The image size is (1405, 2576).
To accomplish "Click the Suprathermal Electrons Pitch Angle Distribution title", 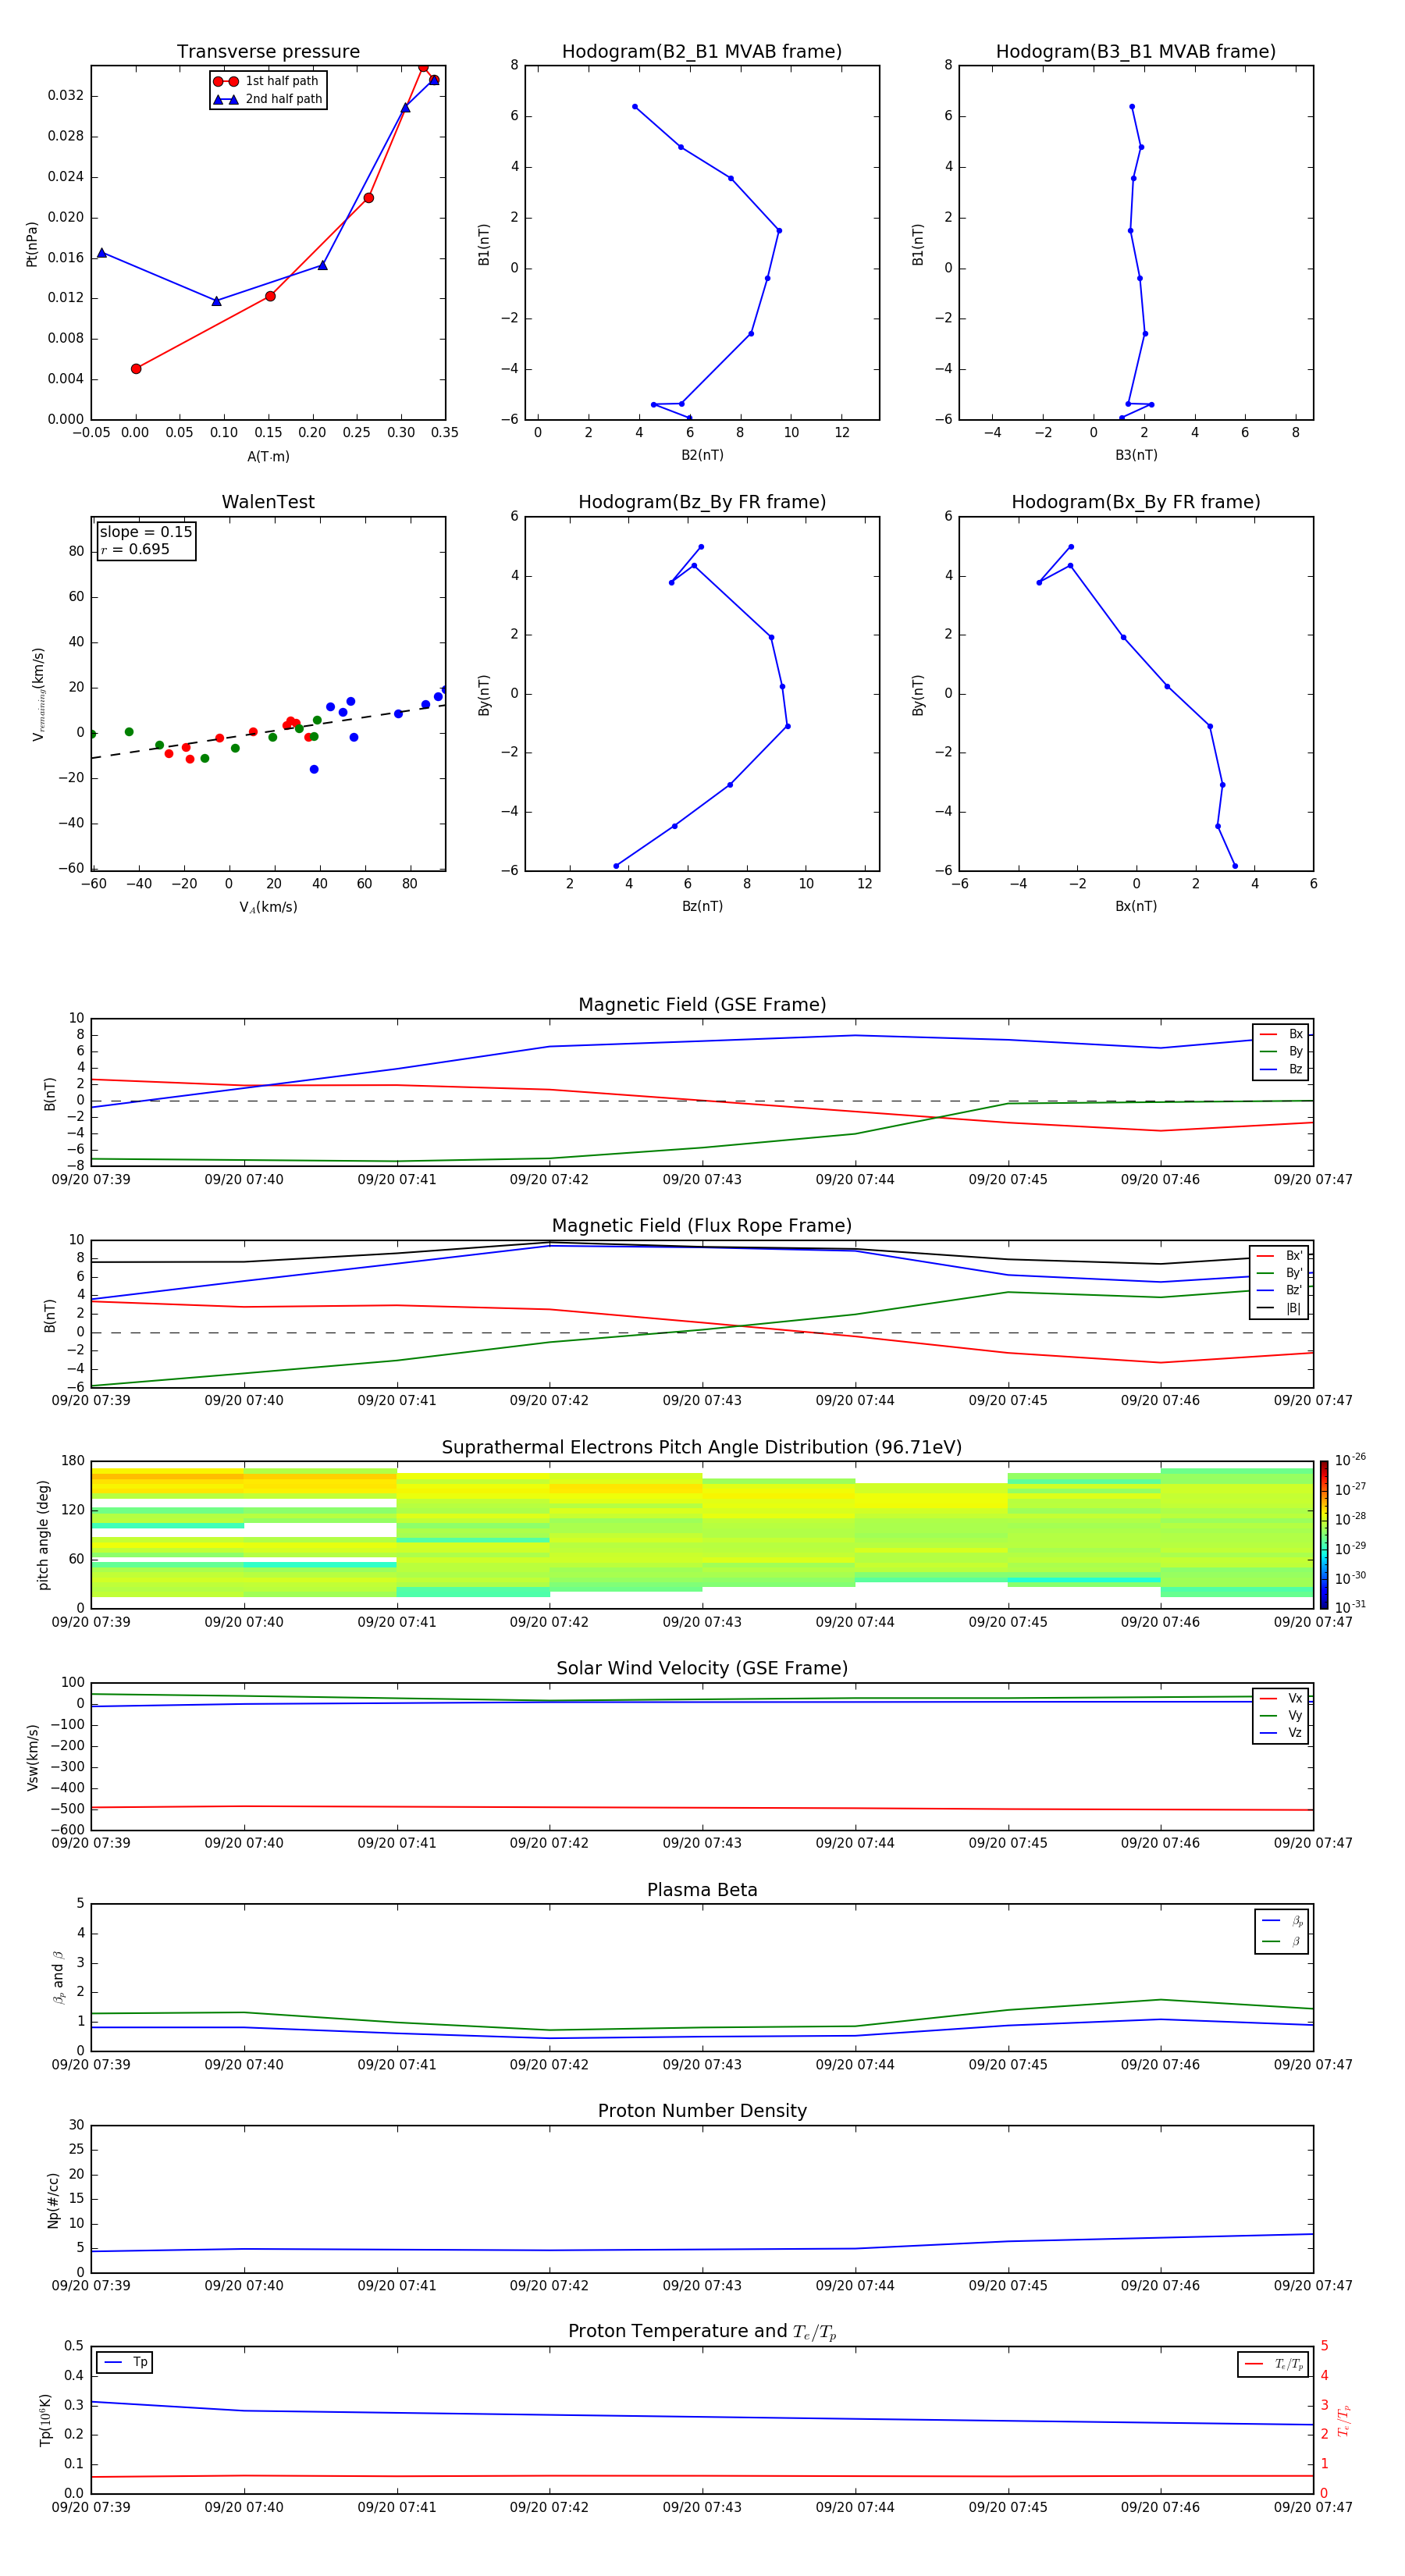I will coord(702,1448).
